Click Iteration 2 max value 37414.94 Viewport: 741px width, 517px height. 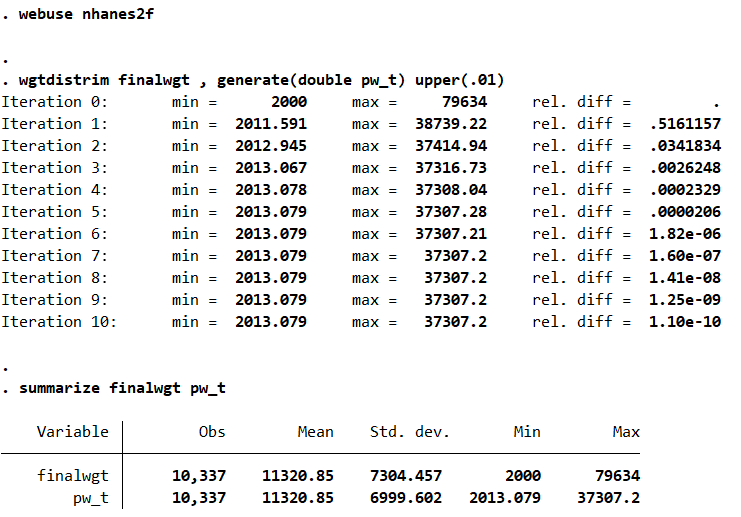pos(451,146)
